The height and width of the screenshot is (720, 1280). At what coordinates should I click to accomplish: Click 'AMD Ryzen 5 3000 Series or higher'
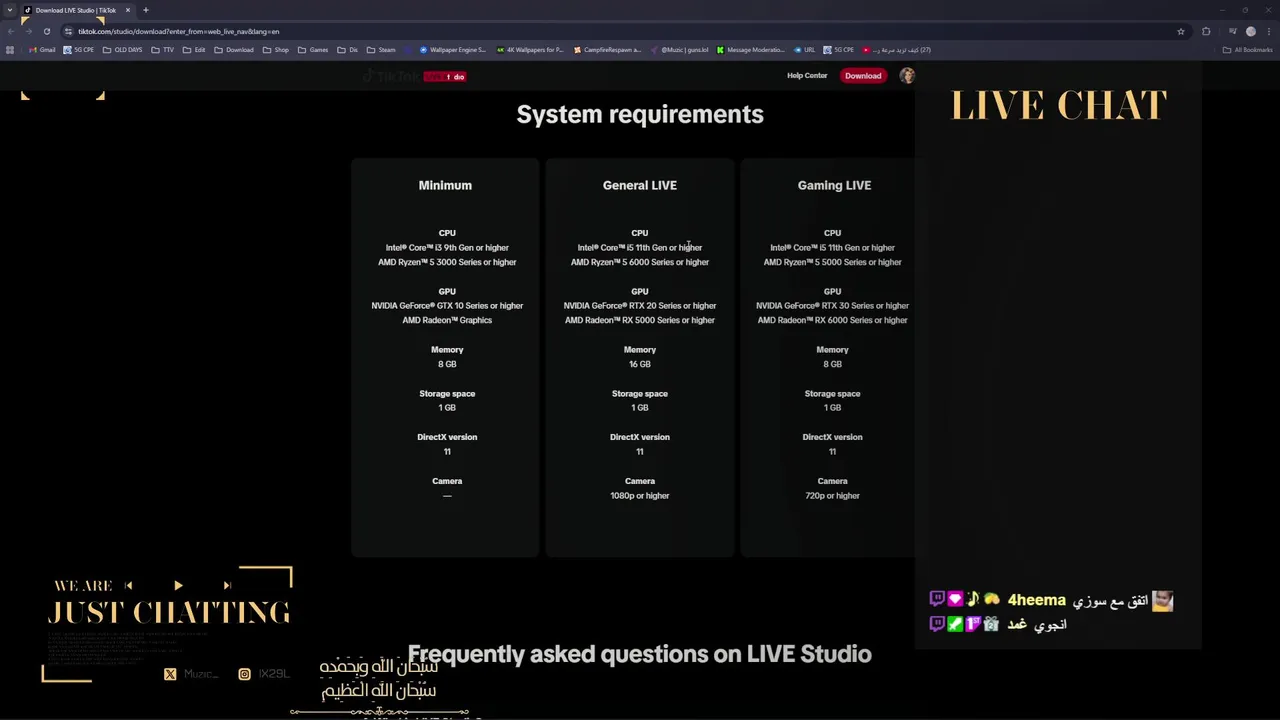[447, 262]
